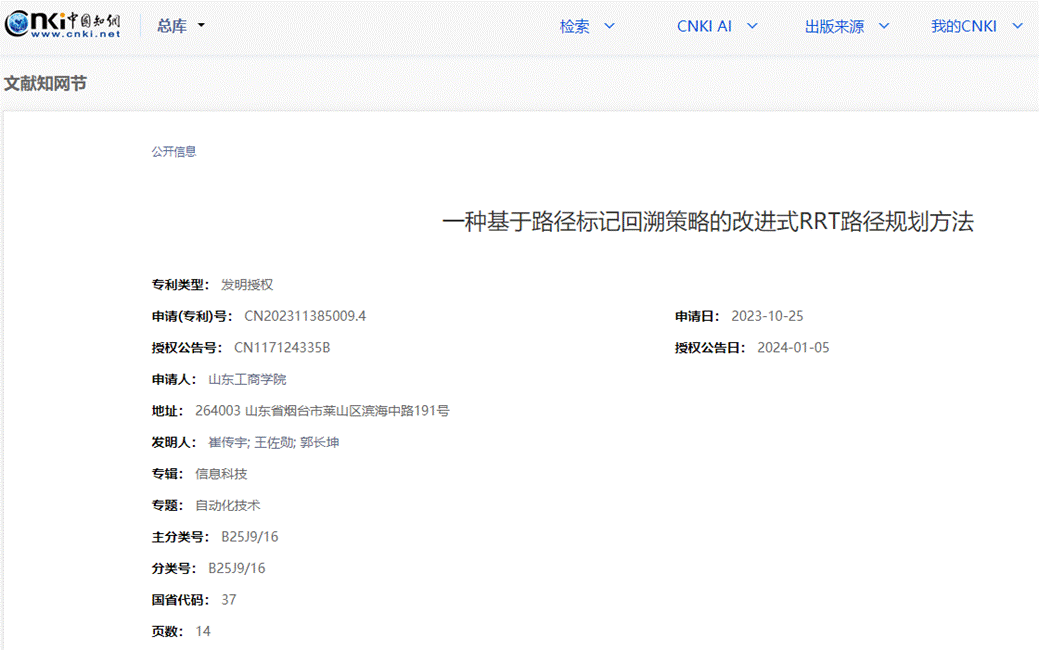Select inventor 崔传宇
The width and height of the screenshot is (1039, 650).
(227, 442)
